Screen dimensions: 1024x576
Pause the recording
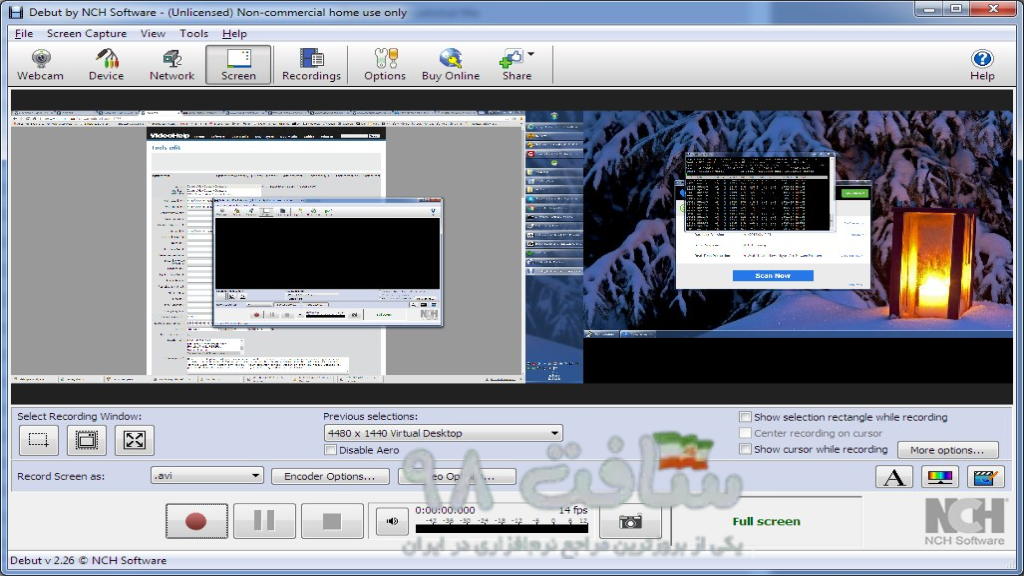tap(264, 520)
